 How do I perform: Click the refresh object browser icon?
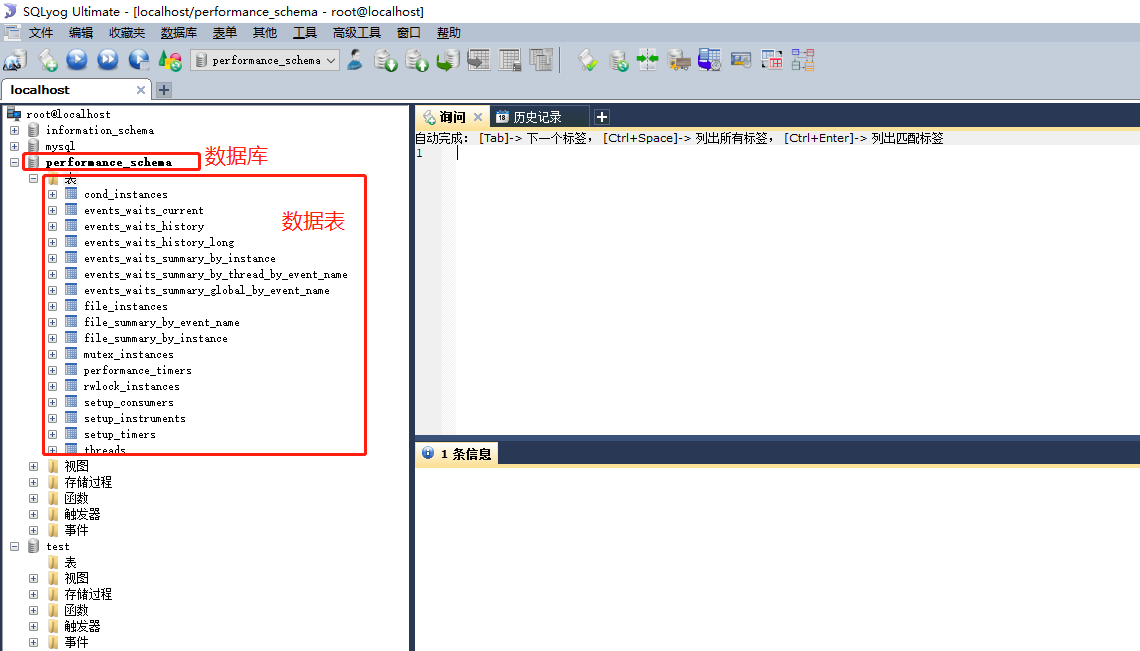(x=170, y=60)
